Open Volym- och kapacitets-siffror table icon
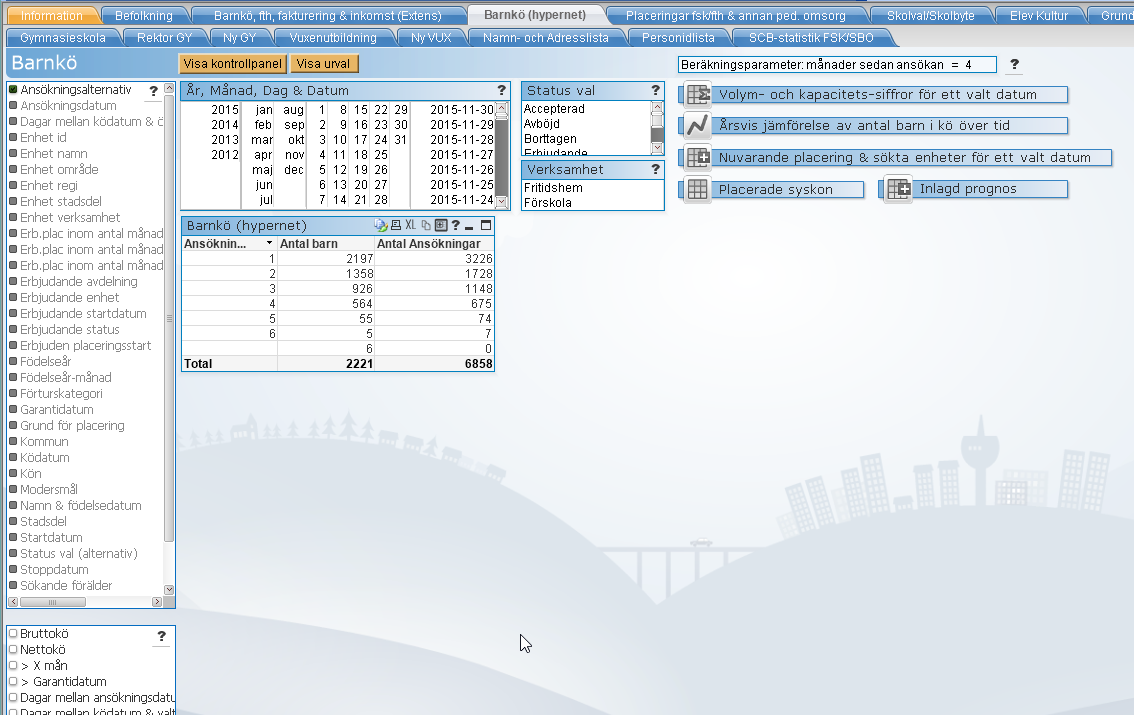 click(698, 94)
